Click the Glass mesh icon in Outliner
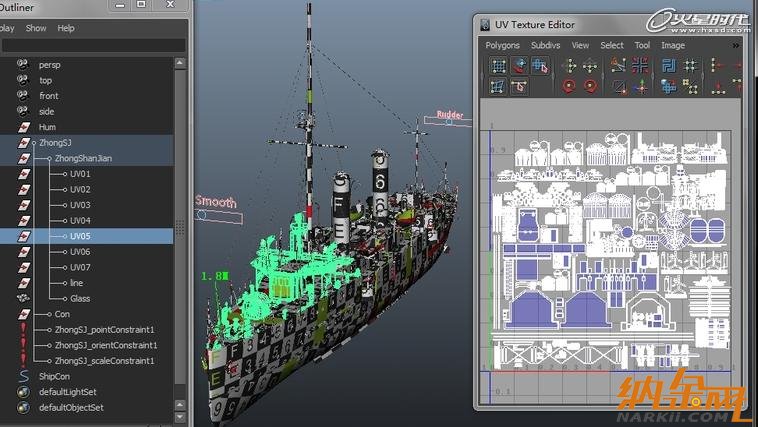The image size is (758, 427). click(x=22, y=298)
